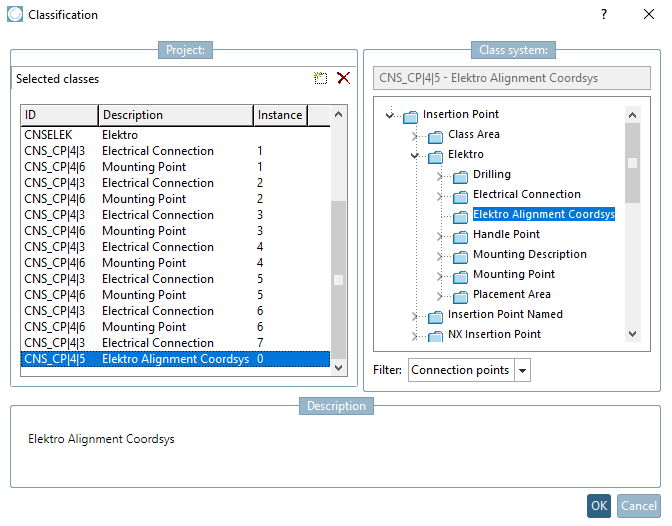Click the Instance column header
Screen dimensions: 672x526
(279, 115)
